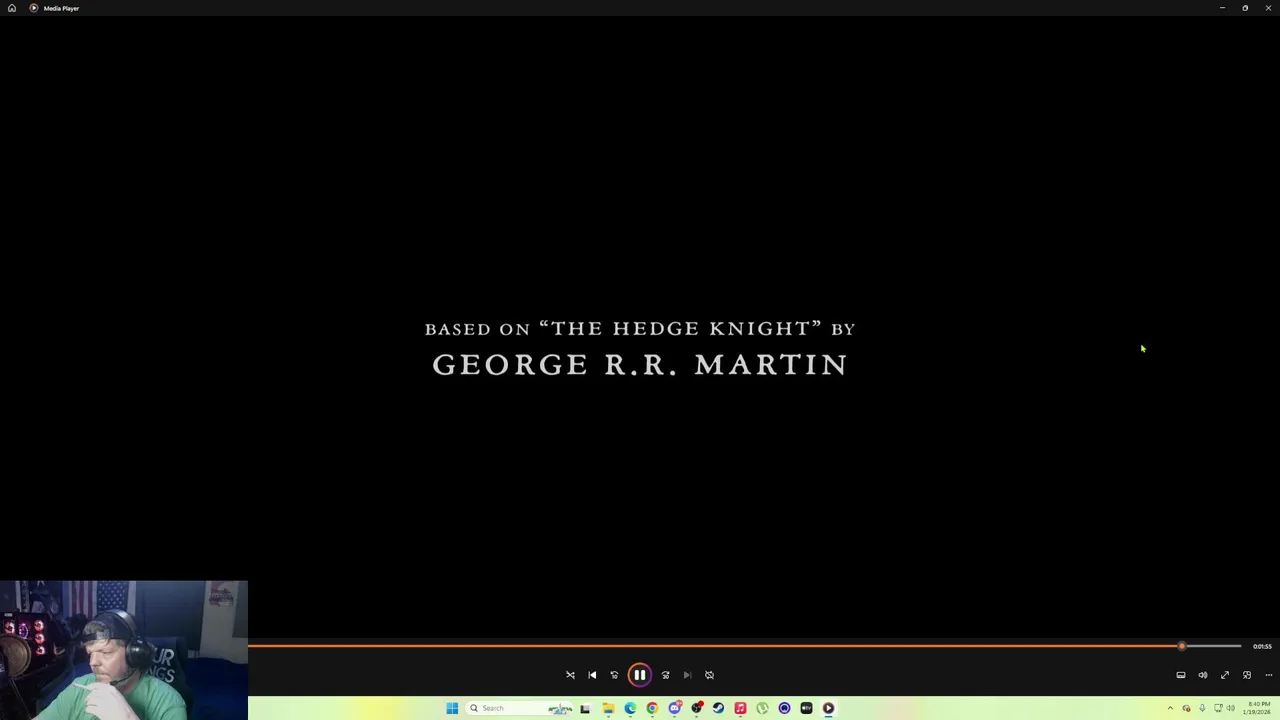Open the system volume tray icon
This screenshot has width=1280, height=720.
pos(1230,708)
